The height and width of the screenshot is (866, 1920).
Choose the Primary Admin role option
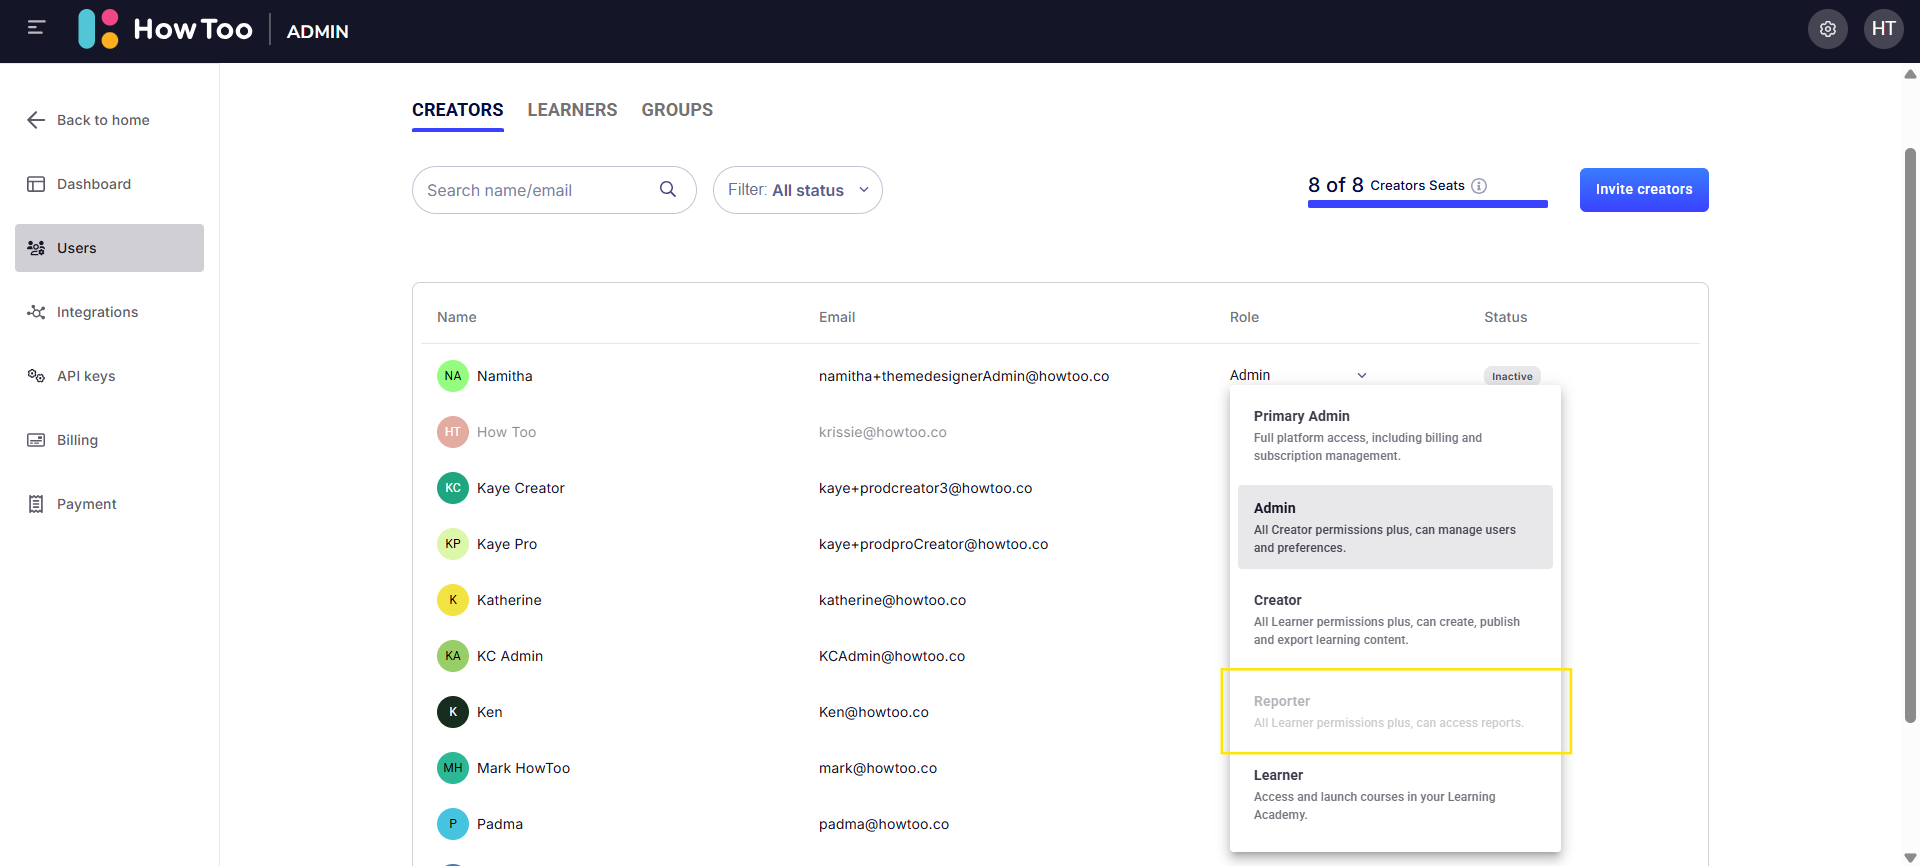1395,435
